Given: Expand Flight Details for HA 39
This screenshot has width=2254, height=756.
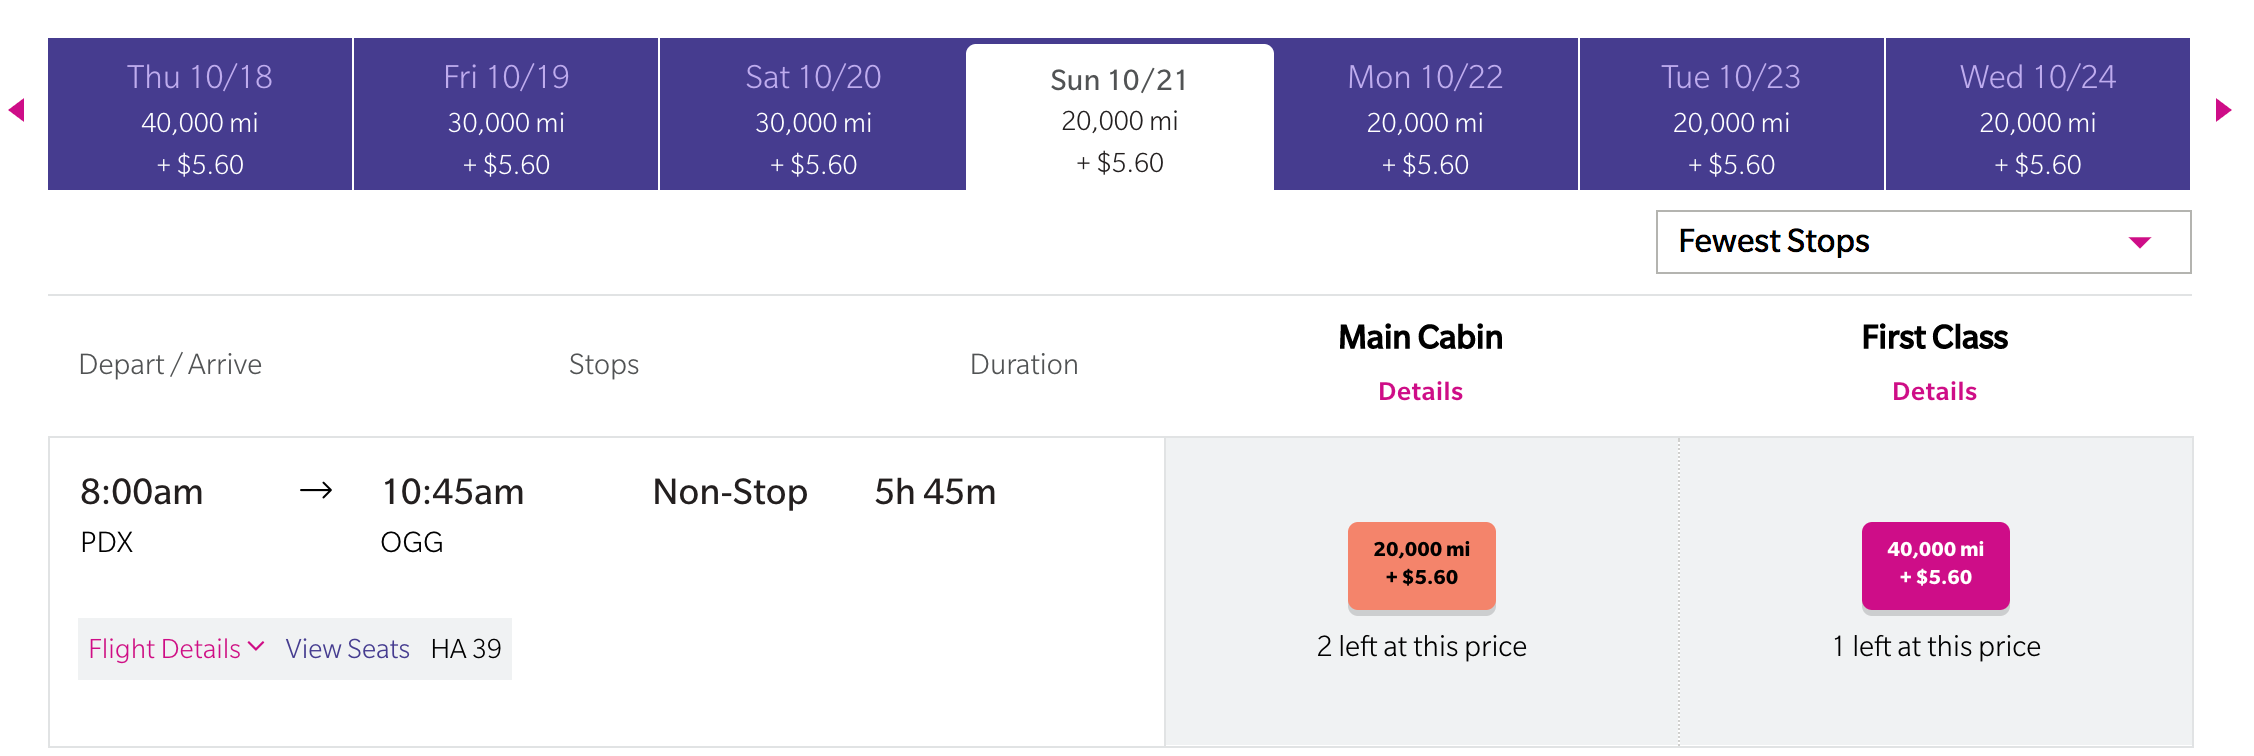Looking at the screenshot, I should (x=165, y=649).
